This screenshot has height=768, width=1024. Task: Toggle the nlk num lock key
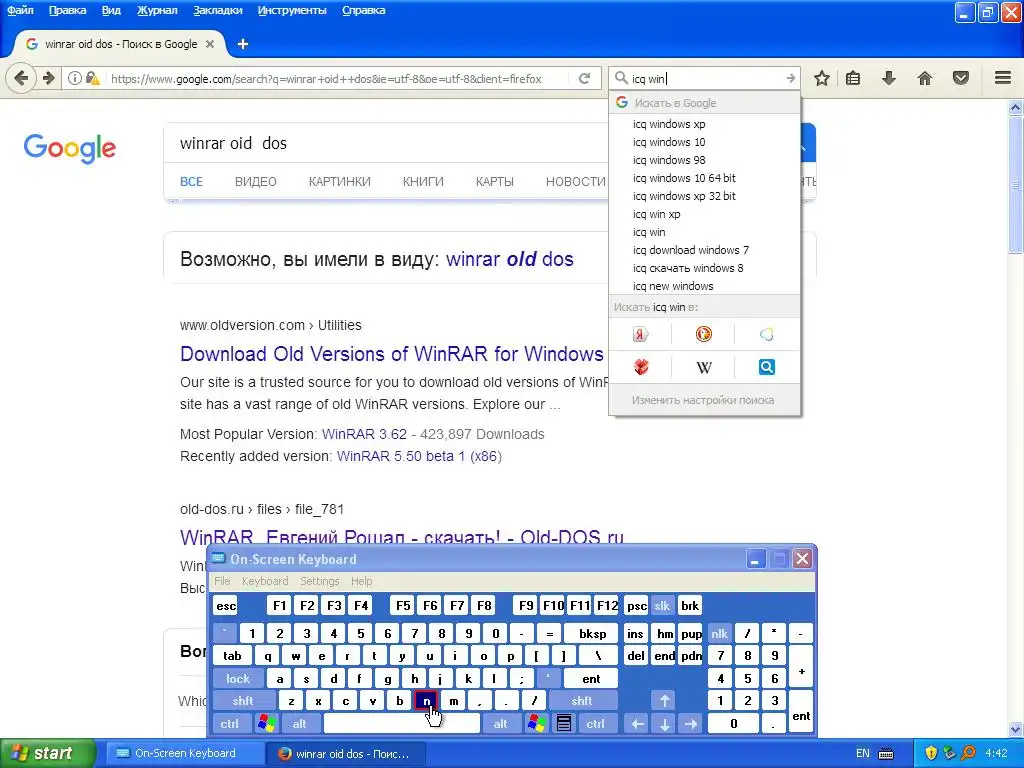tap(720, 633)
